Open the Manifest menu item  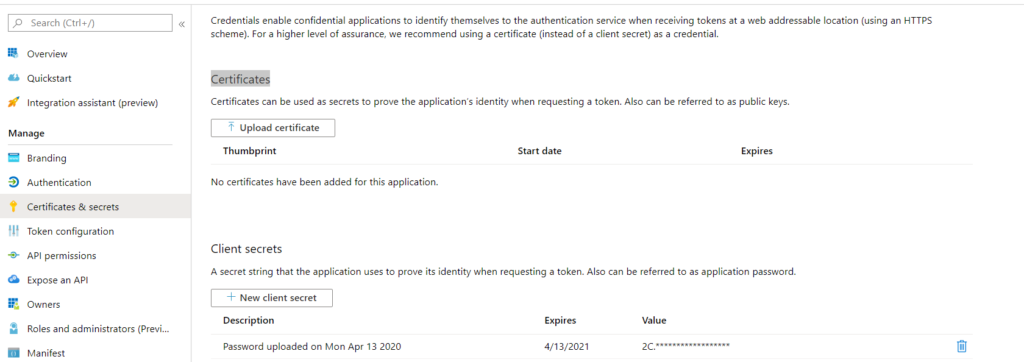pos(95,353)
